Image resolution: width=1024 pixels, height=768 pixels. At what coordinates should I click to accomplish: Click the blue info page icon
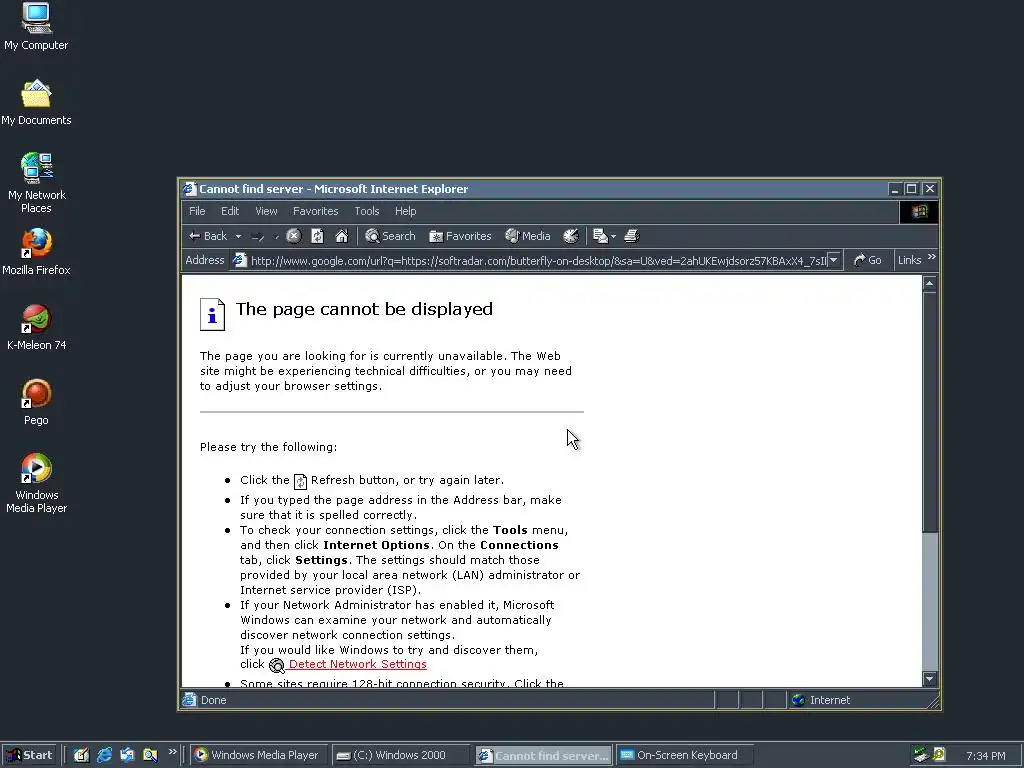212,314
